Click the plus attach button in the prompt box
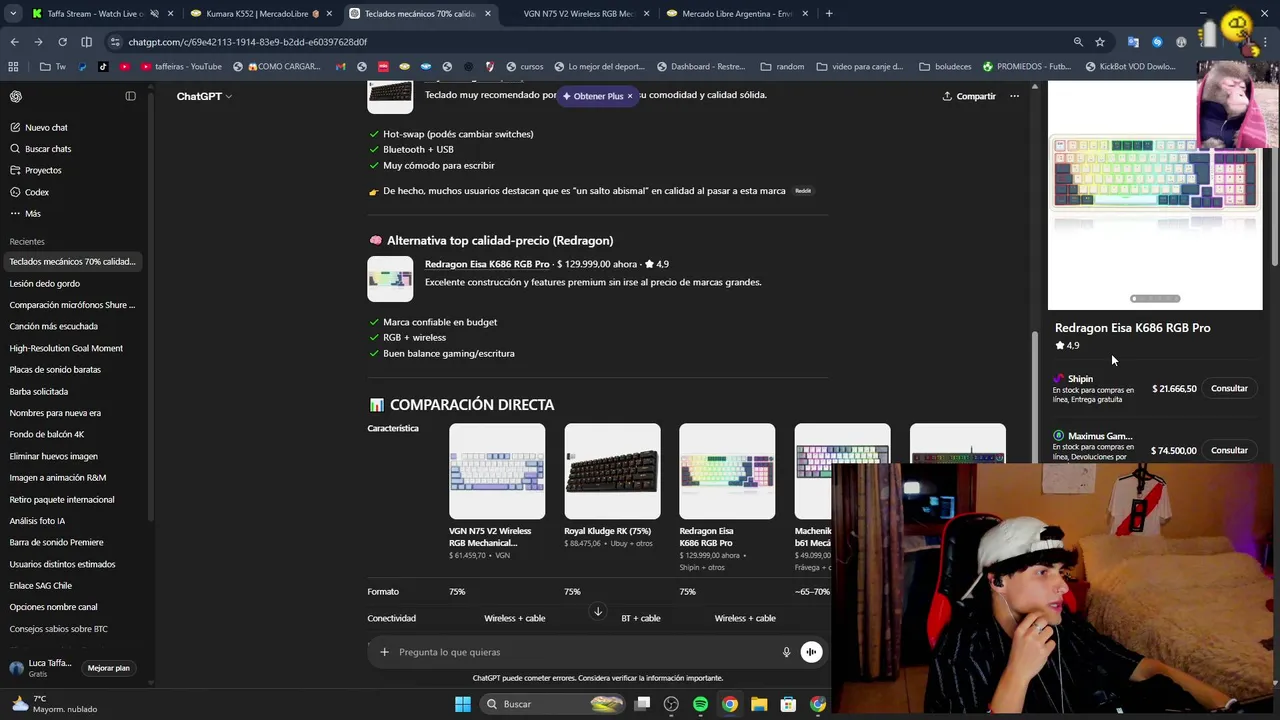Screen dimensions: 1280x720 [x=384, y=652]
